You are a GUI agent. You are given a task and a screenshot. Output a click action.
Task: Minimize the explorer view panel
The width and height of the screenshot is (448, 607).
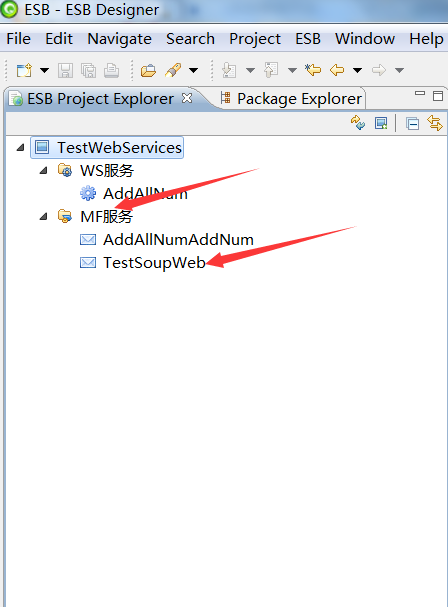pyautogui.click(x=420, y=93)
